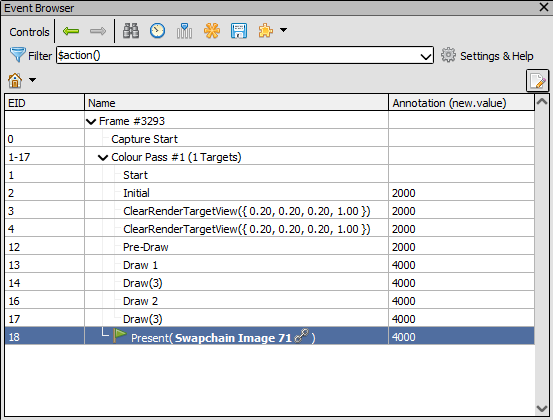This screenshot has width=553, height=420.
Task: Go to previous event with green arrow
Action: pos(71,31)
